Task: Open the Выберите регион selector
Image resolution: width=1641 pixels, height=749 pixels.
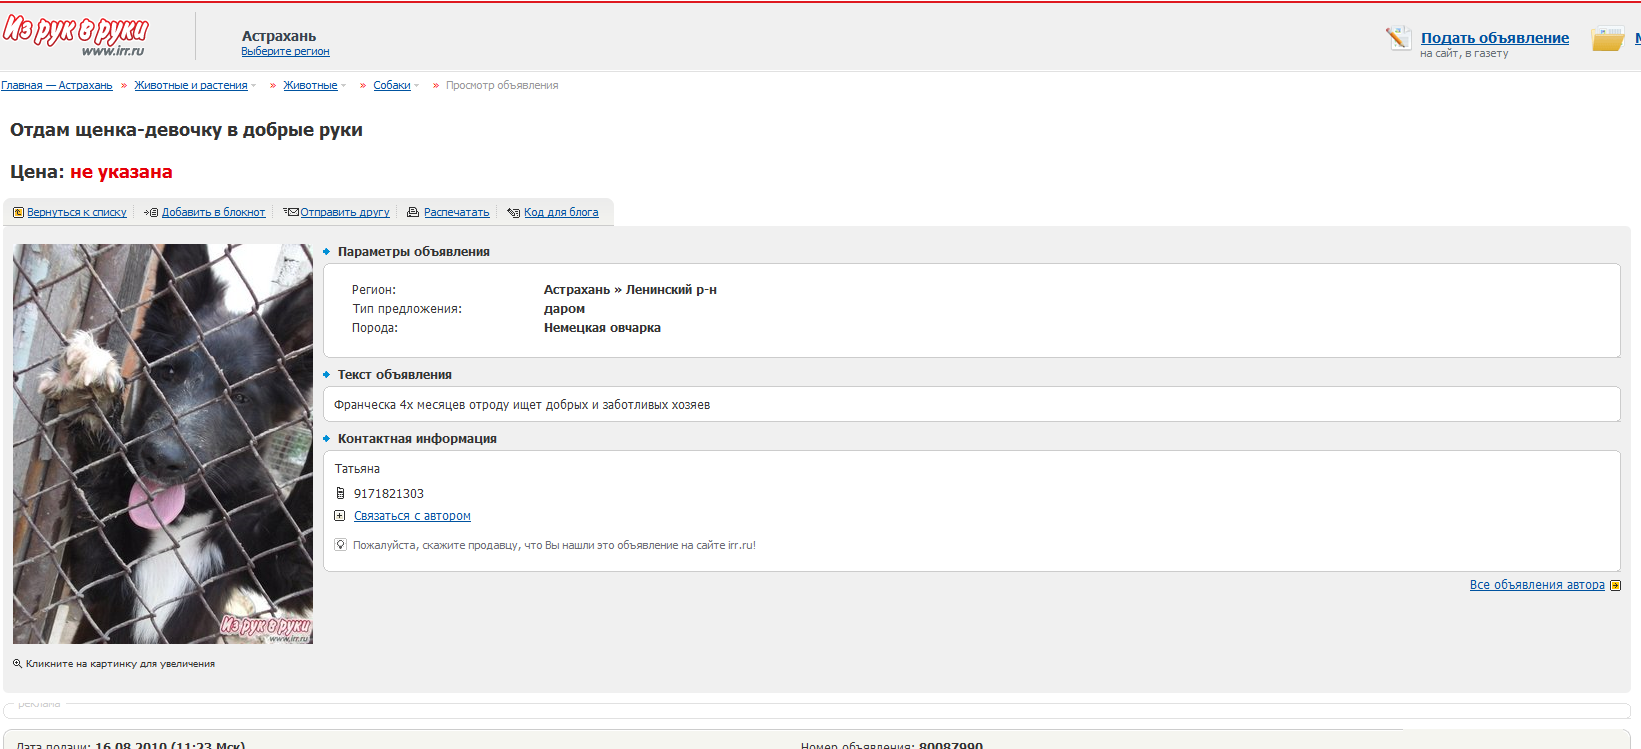Action: click(x=285, y=51)
